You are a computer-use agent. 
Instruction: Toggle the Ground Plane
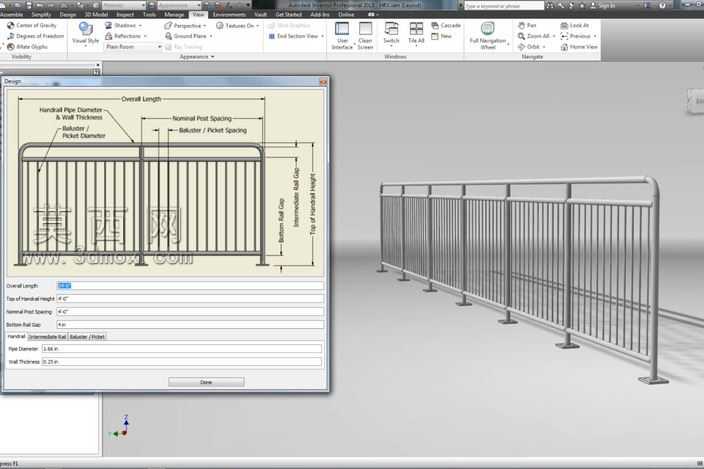(x=185, y=36)
